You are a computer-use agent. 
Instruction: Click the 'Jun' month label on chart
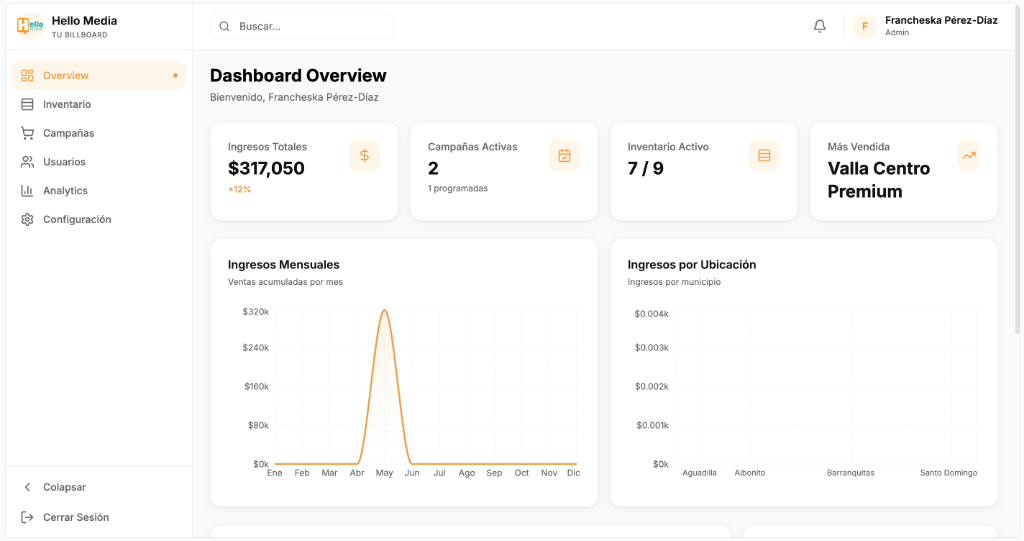pyautogui.click(x=412, y=473)
